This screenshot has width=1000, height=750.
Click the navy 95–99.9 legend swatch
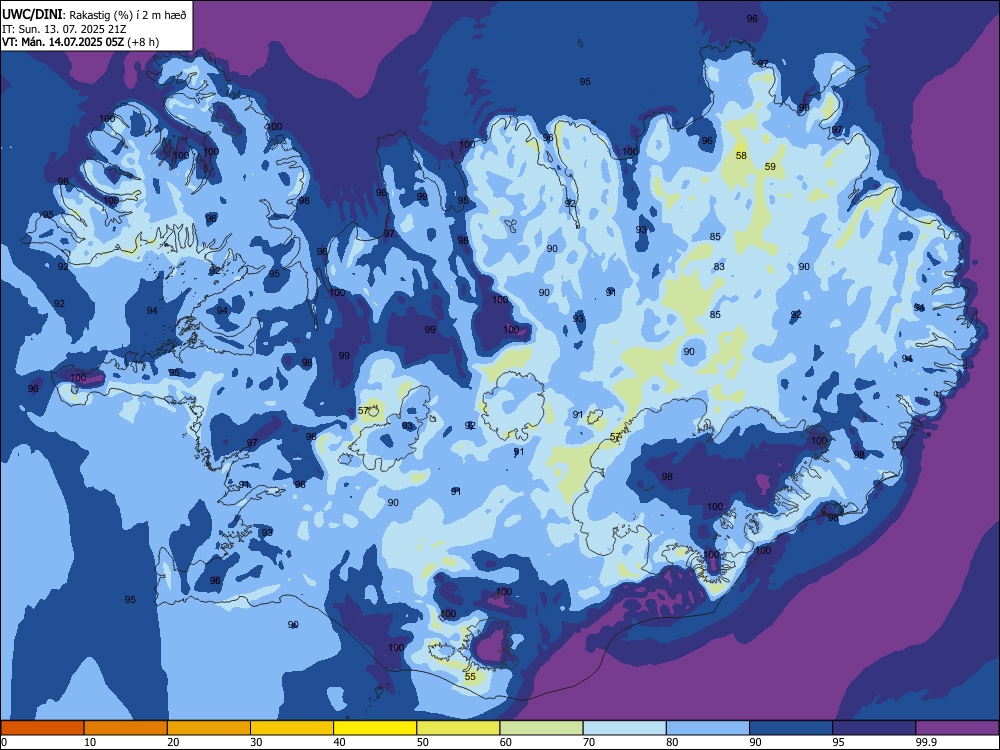874,728
